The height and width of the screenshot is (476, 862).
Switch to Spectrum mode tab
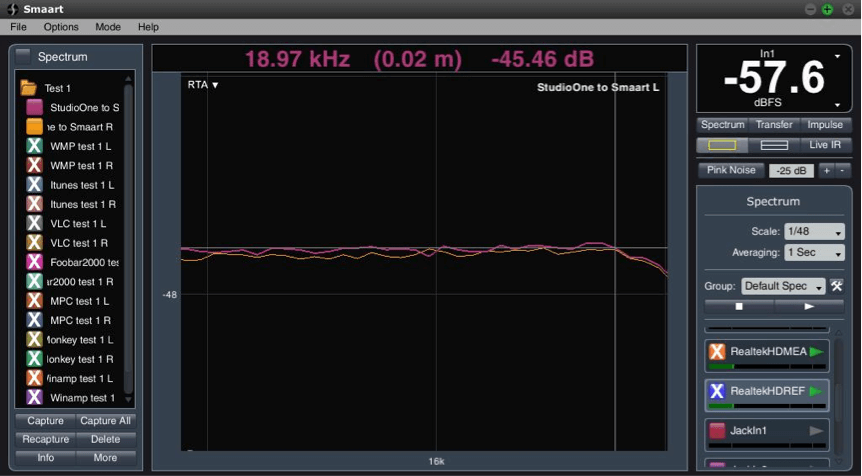pyautogui.click(x=722, y=125)
